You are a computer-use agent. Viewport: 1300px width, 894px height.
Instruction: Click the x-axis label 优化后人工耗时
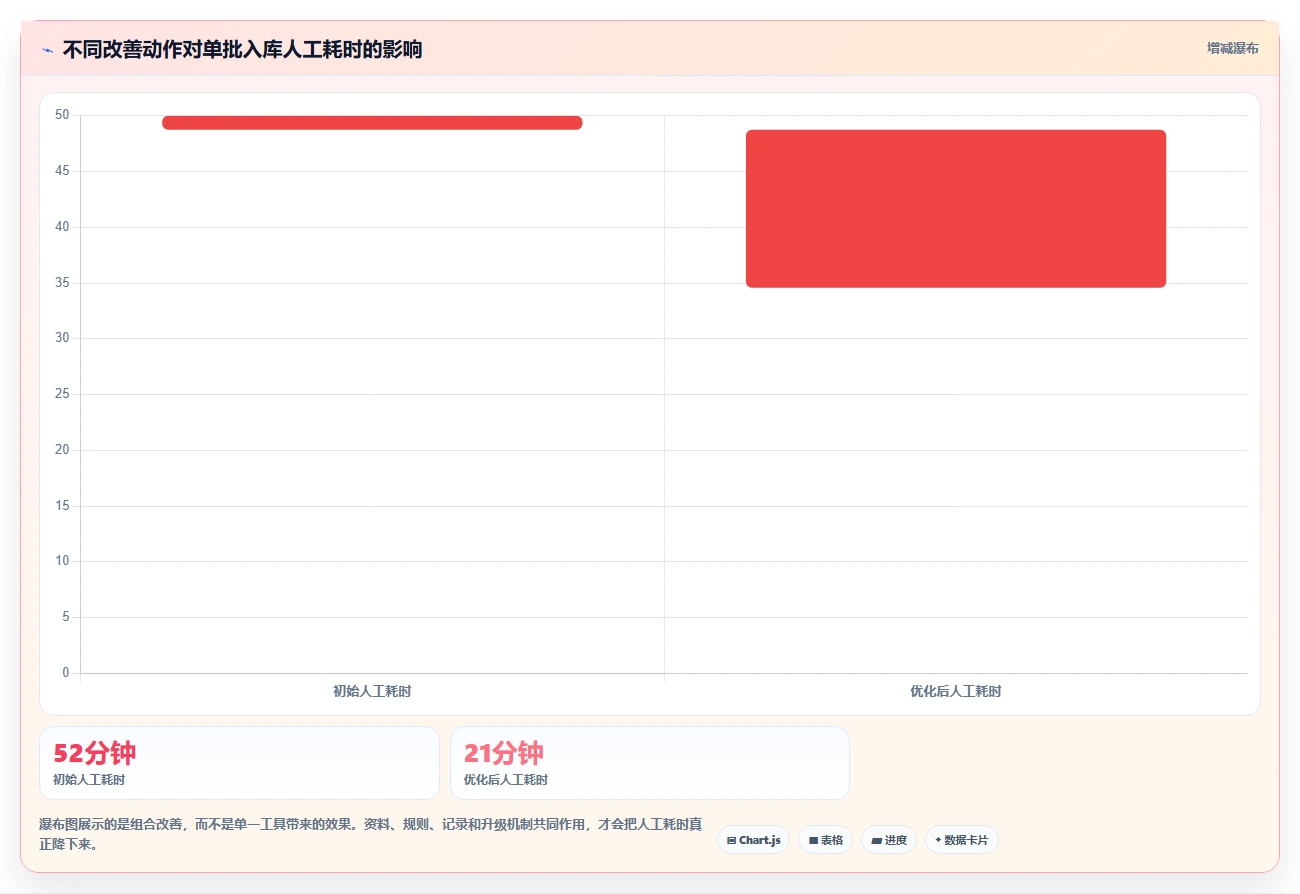pyautogui.click(x=956, y=691)
